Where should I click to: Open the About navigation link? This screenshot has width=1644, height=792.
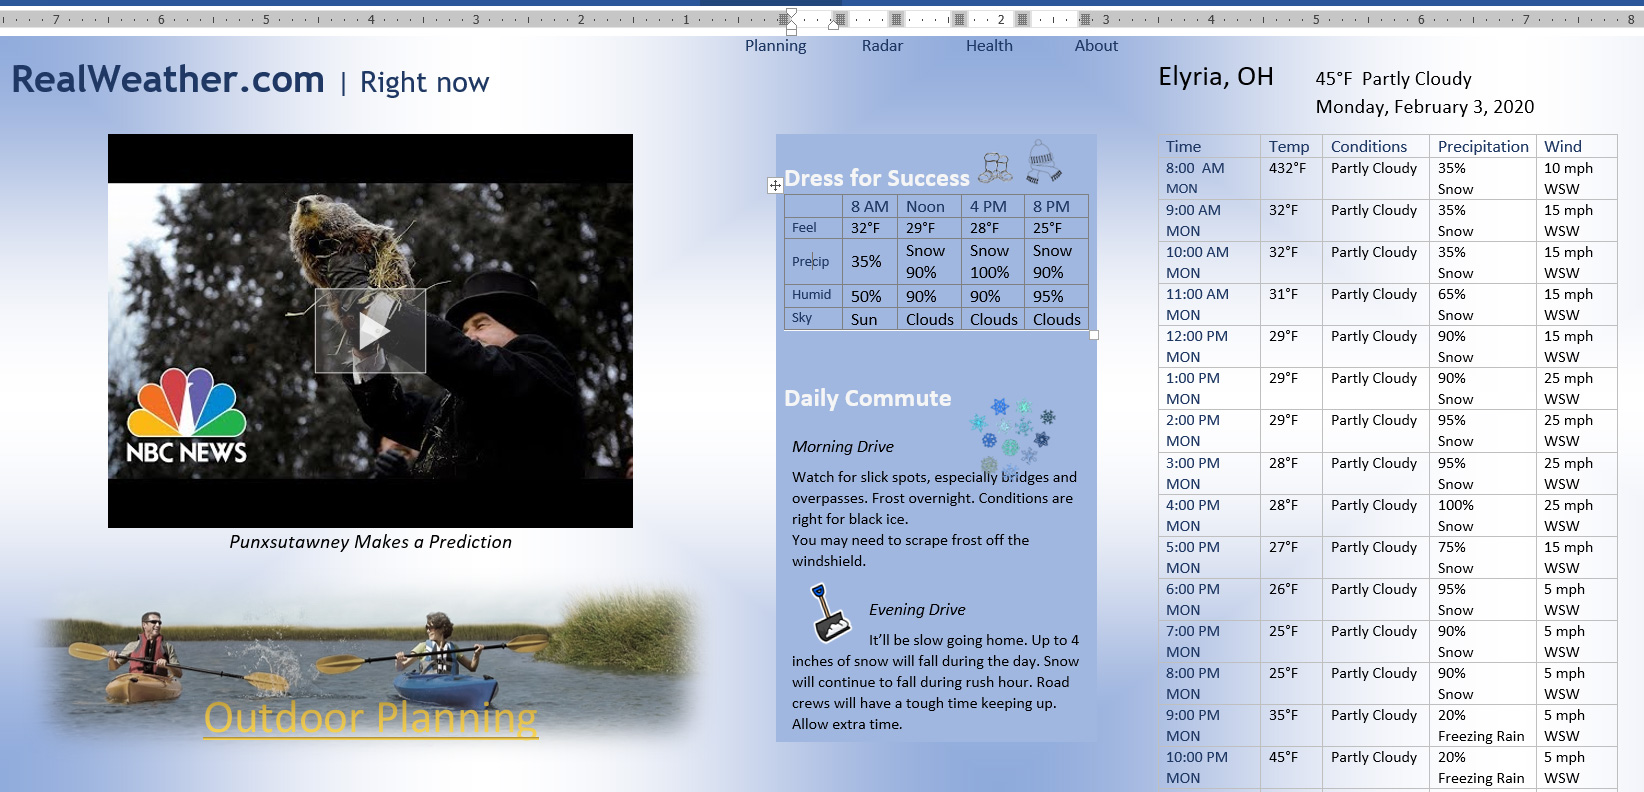tap(1096, 46)
